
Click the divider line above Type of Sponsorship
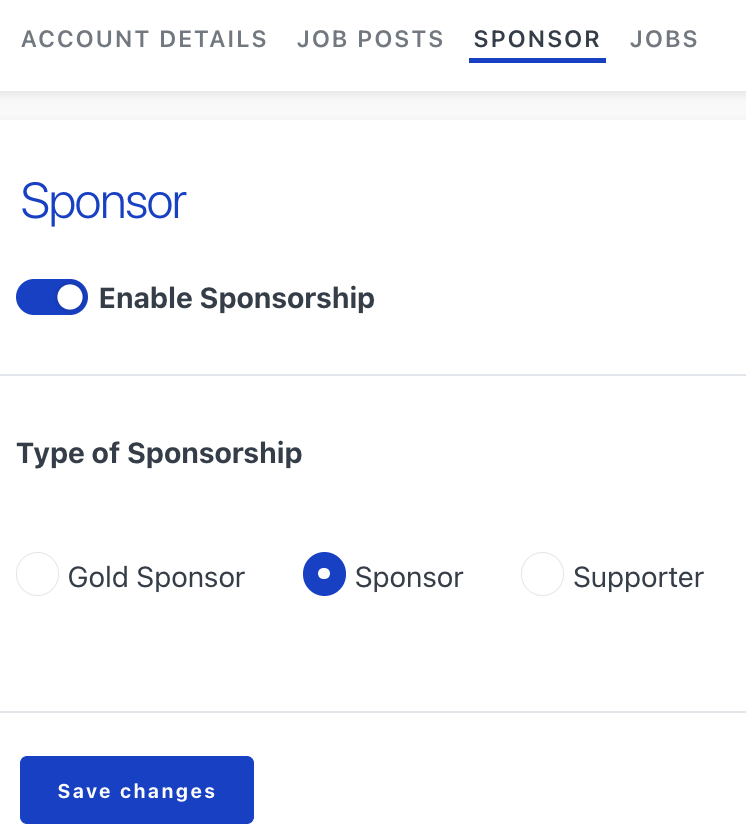373,375
